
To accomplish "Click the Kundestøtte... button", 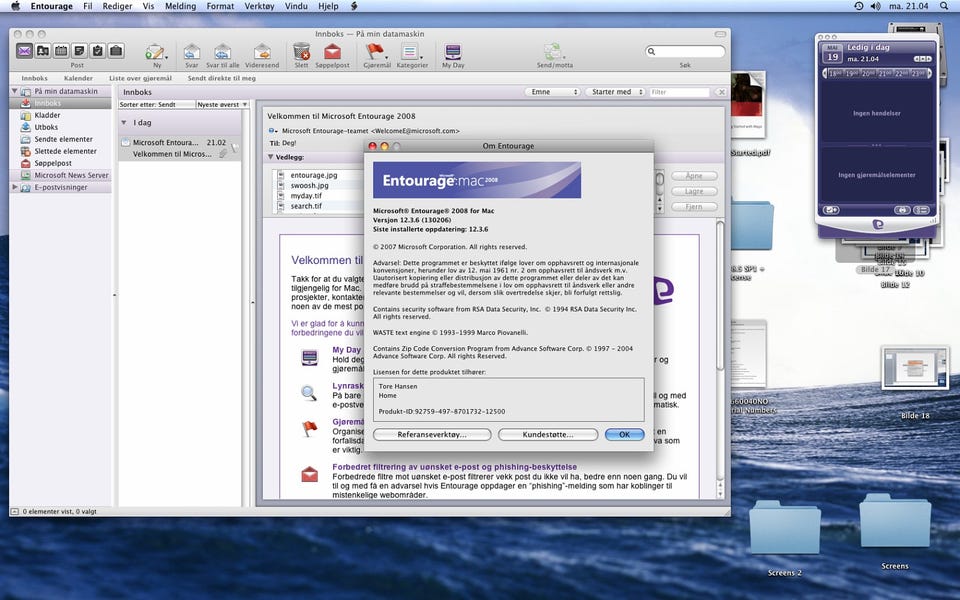I will pyautogui.click(x=548, y=435).
